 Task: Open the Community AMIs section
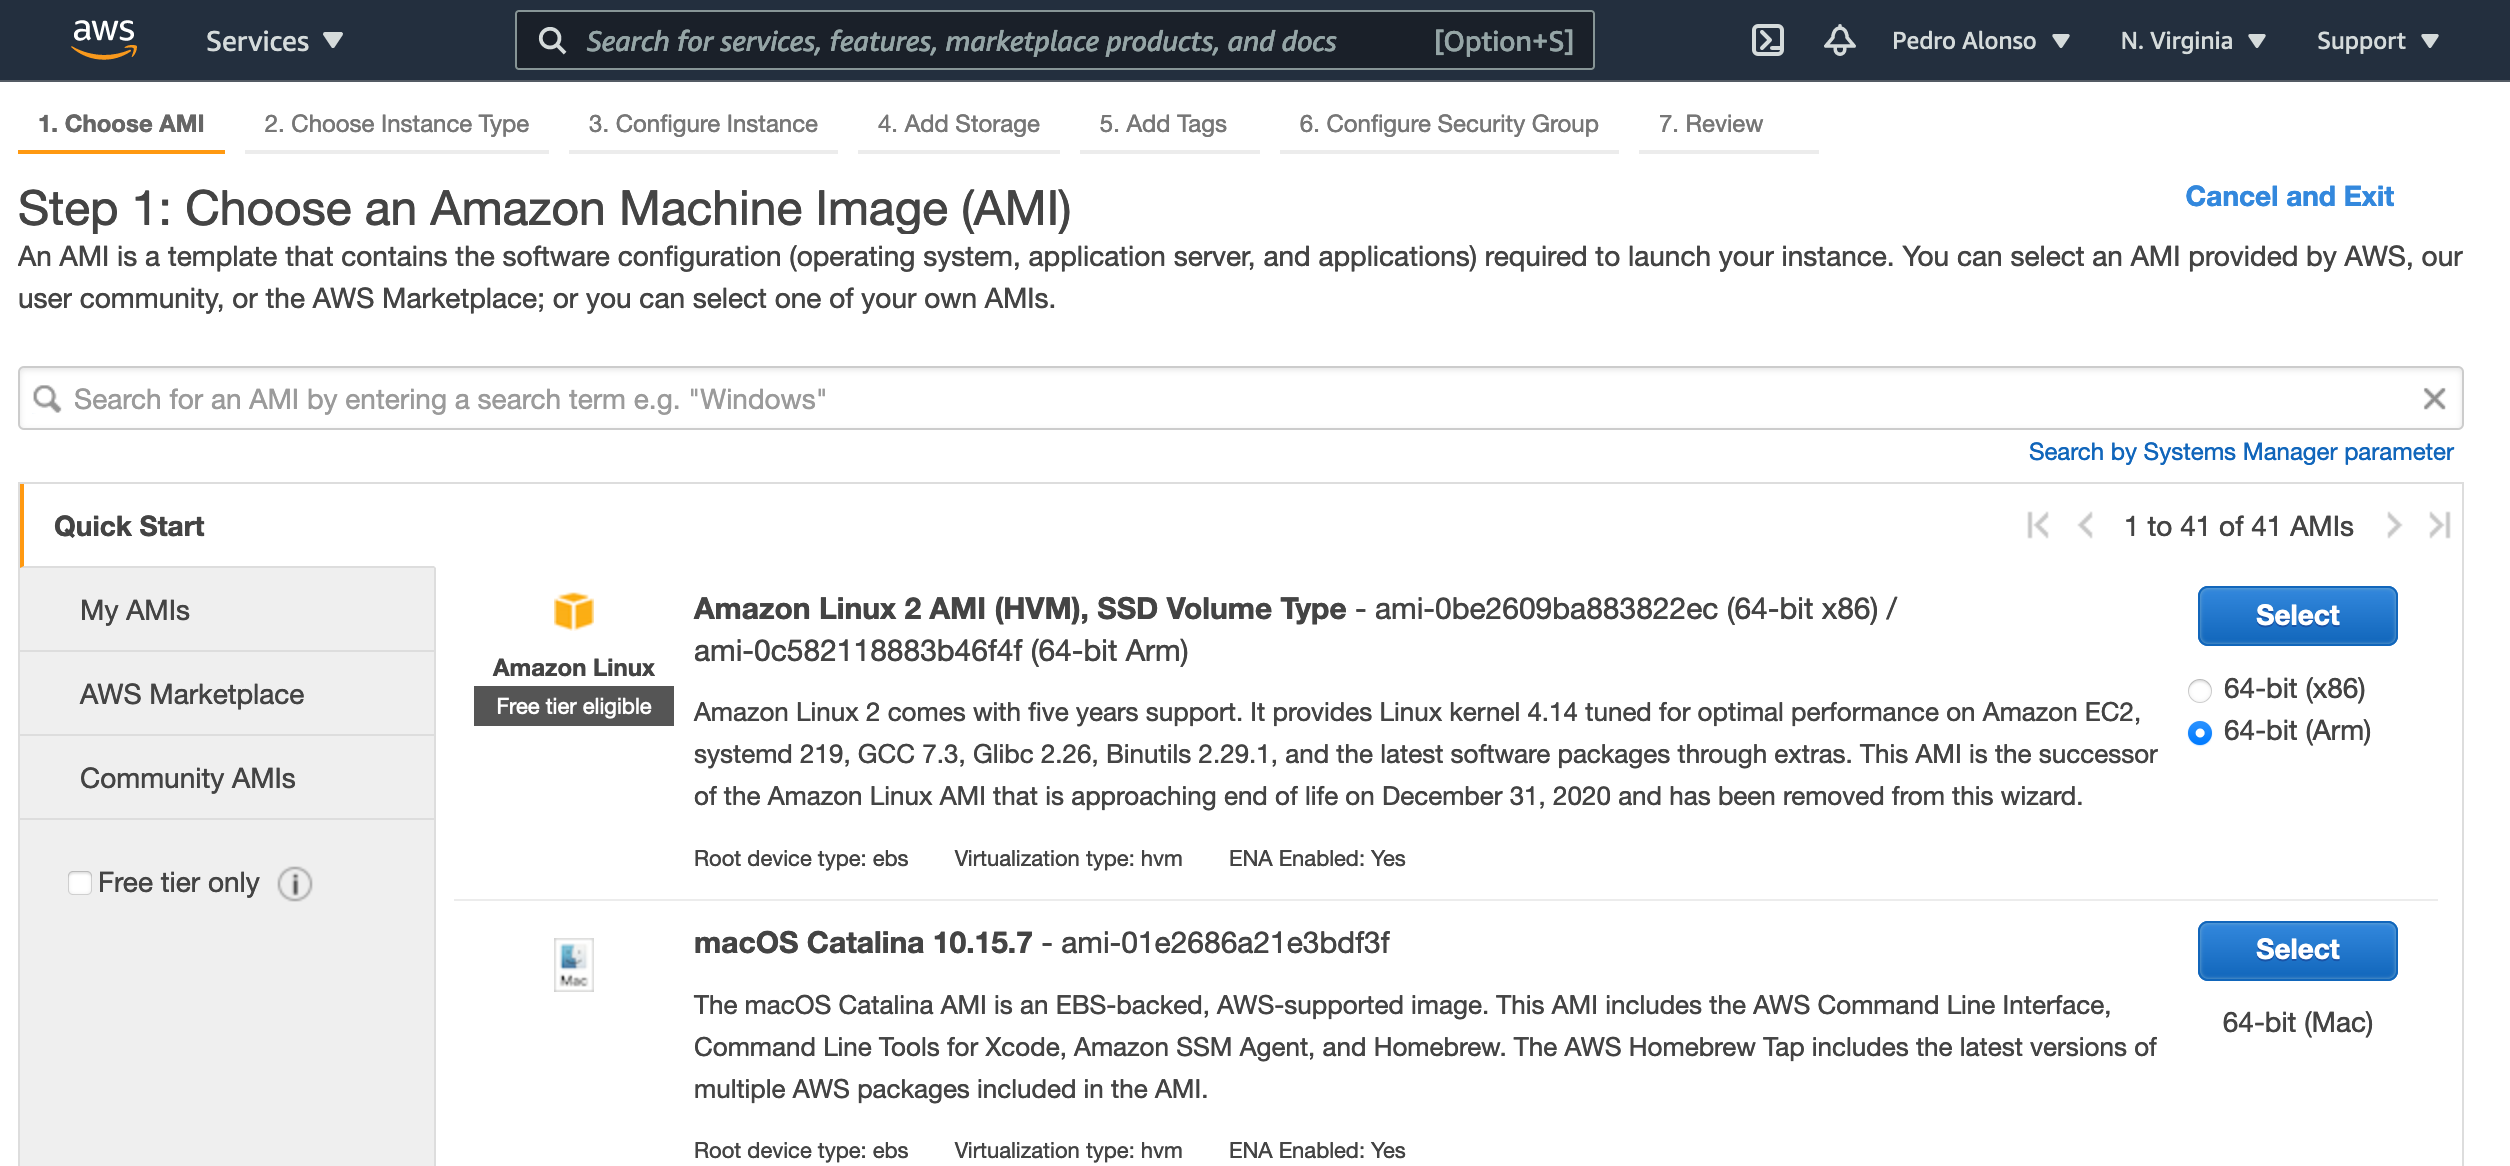click(x=188, y=778)
